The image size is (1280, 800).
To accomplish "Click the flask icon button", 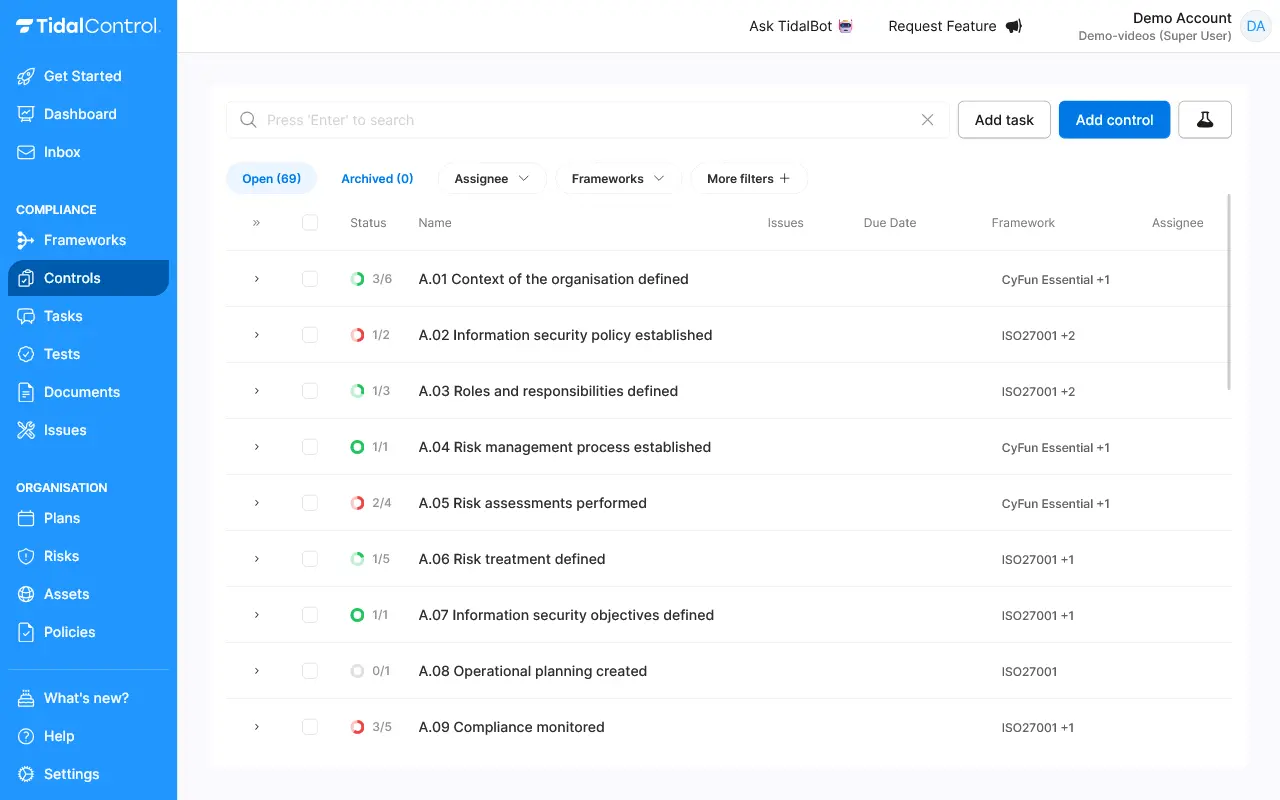I will [x=1205, y=120].
